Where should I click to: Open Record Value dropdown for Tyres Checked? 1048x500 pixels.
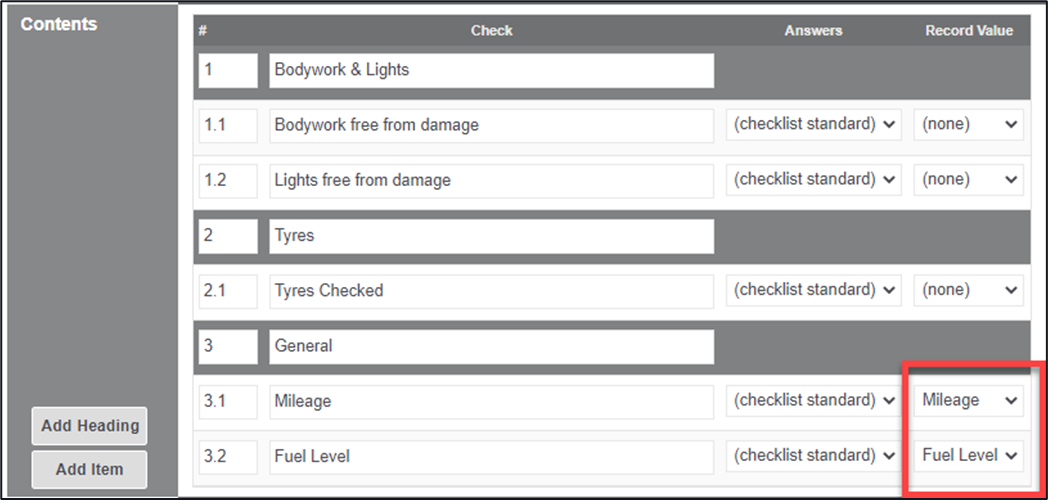tap(968, 290)
